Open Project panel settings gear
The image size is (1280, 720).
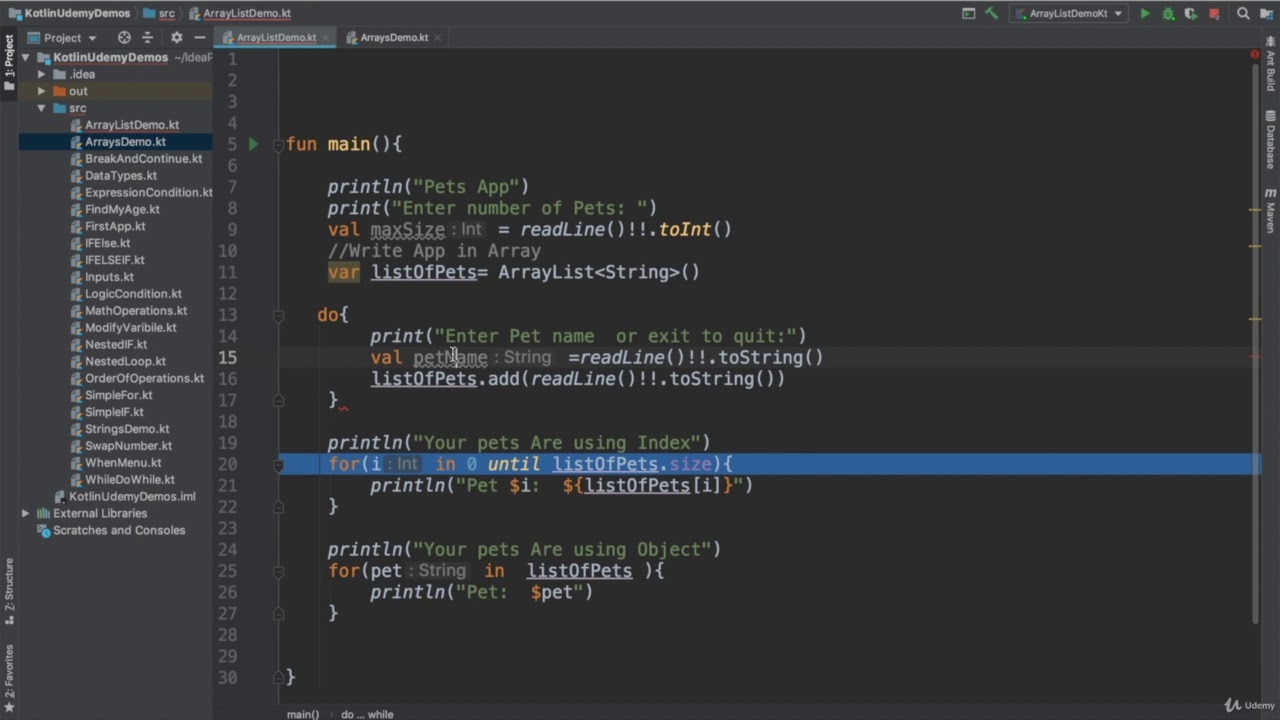pos(176,38)
